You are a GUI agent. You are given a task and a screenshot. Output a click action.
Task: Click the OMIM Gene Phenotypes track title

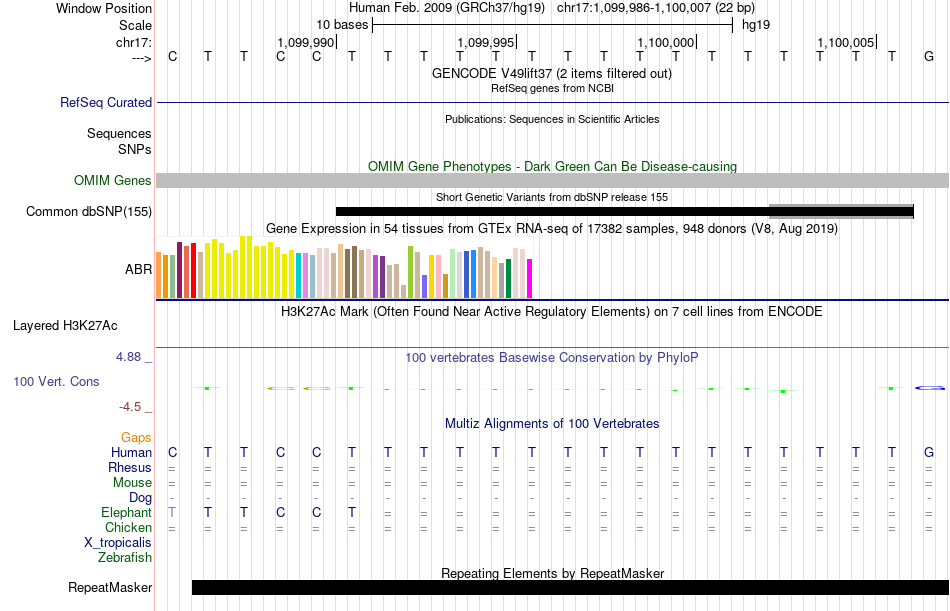pos(552,167)
